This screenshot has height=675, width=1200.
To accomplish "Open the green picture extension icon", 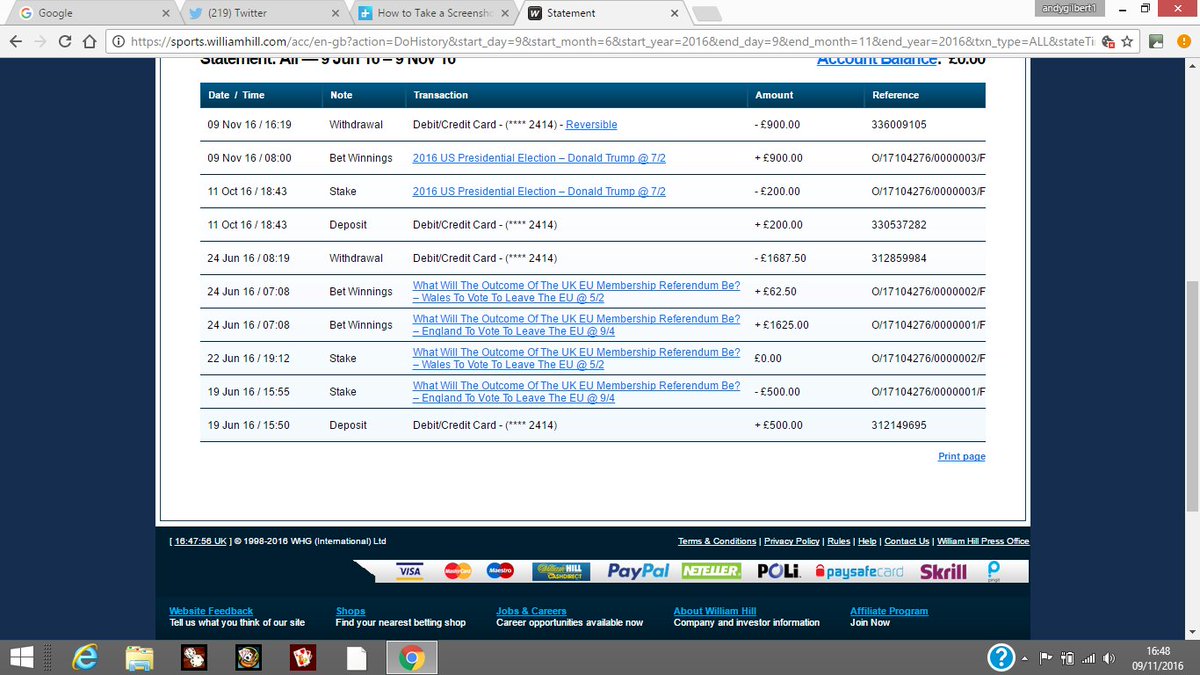I will [x=1156, y=42].
